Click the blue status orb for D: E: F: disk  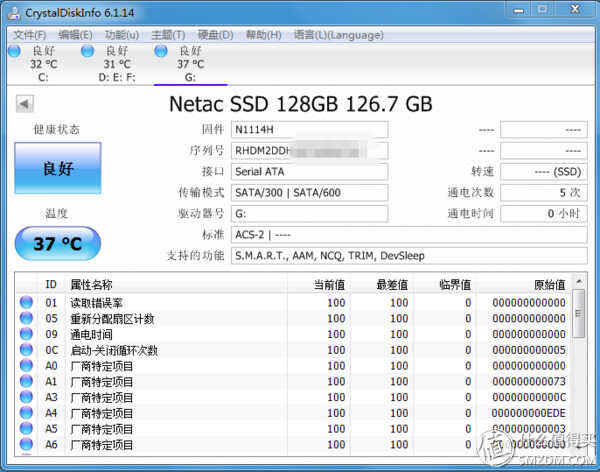pos(88,51)
